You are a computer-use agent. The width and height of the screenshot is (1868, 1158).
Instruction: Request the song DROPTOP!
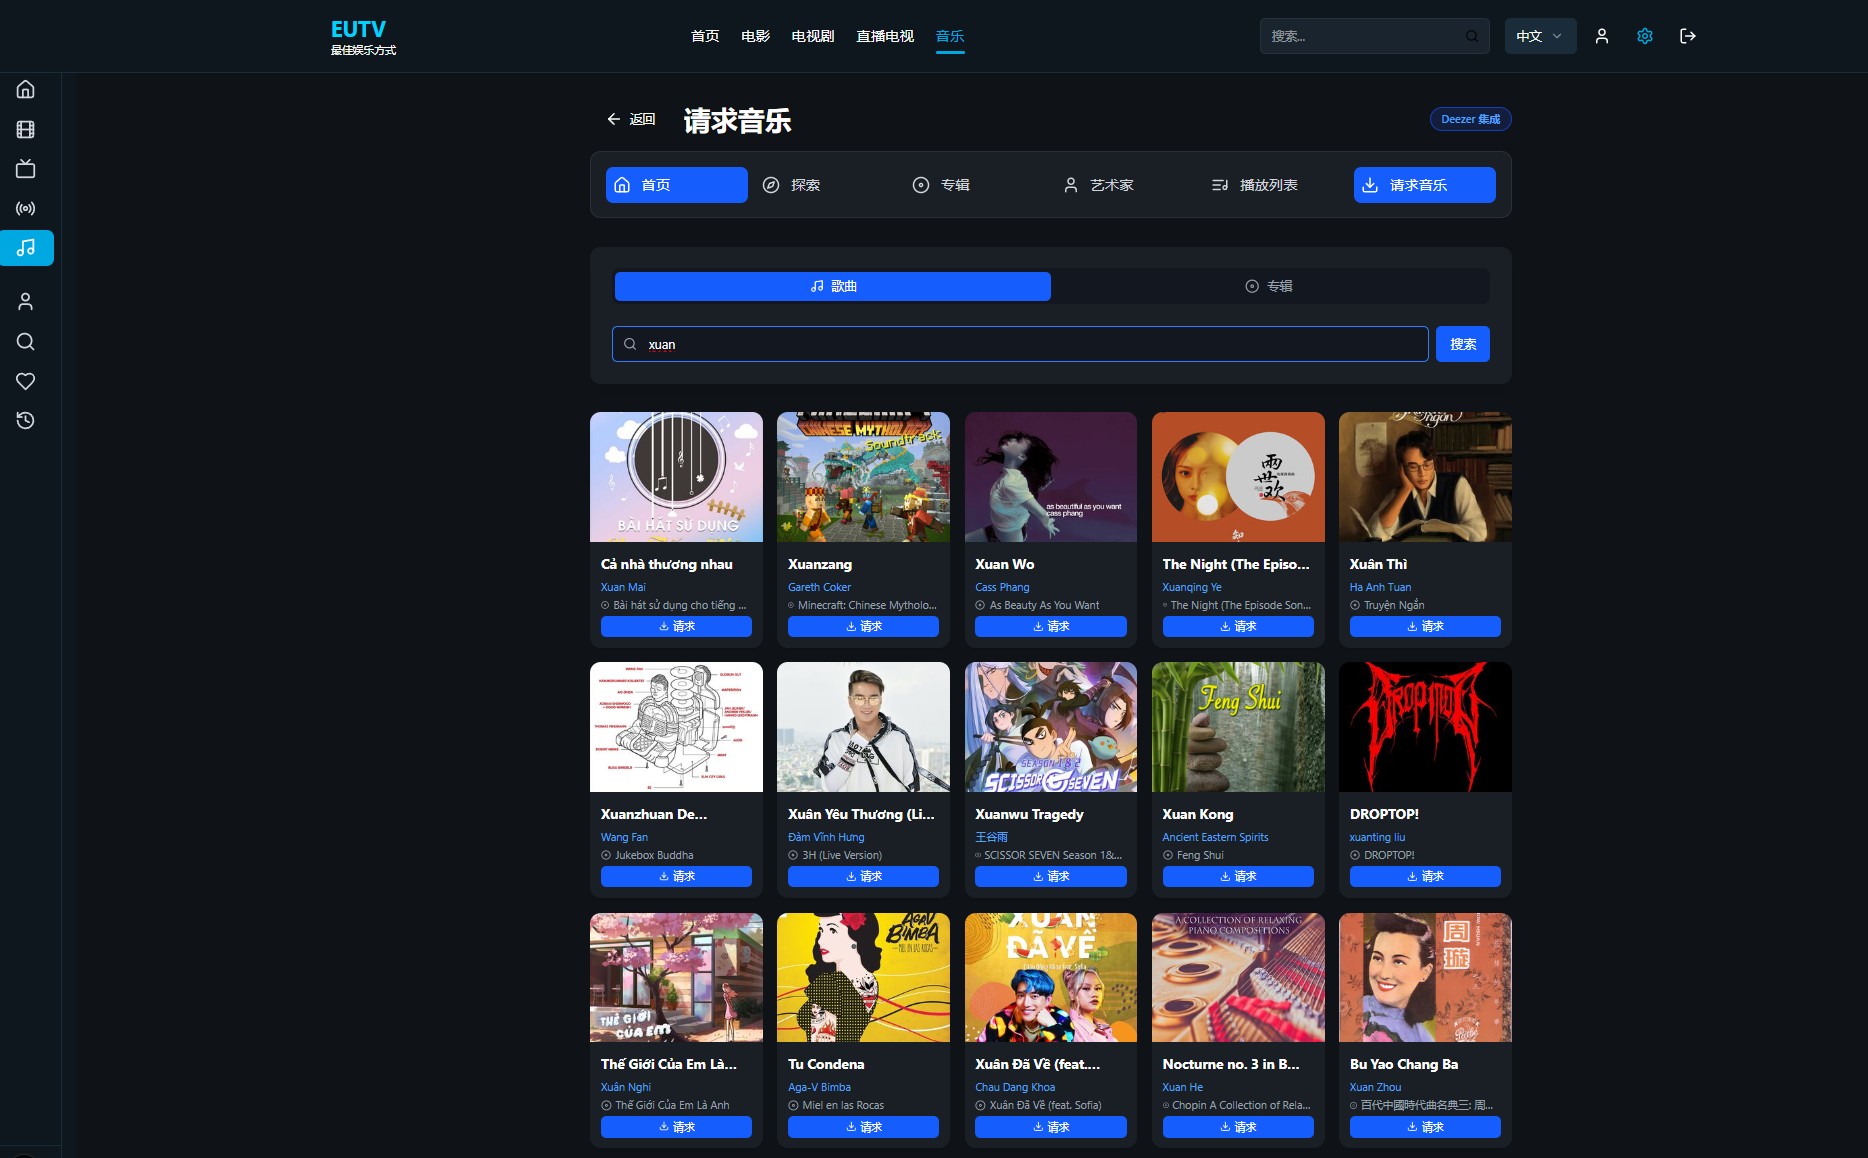tap(1425, 876)
